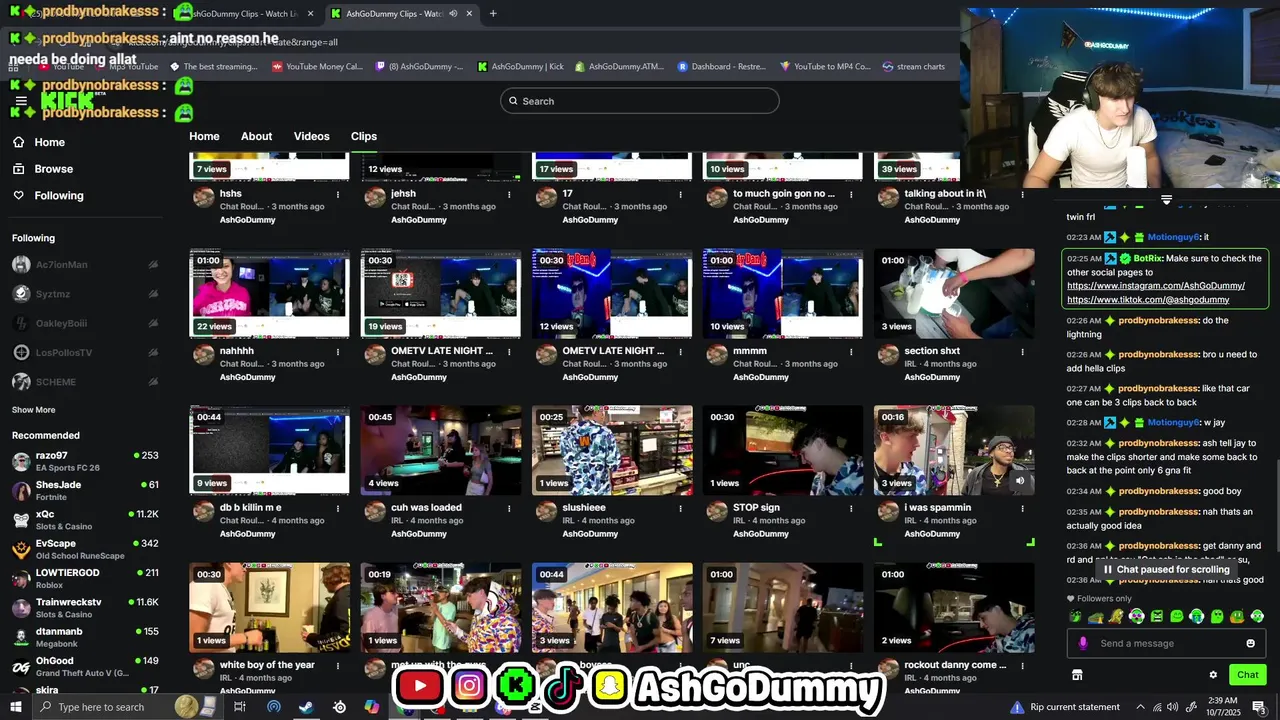The image size is (1280, 720).
Task: Mute audio on the active AshGoDummy Clips tab
Action: tap(454, 14)
